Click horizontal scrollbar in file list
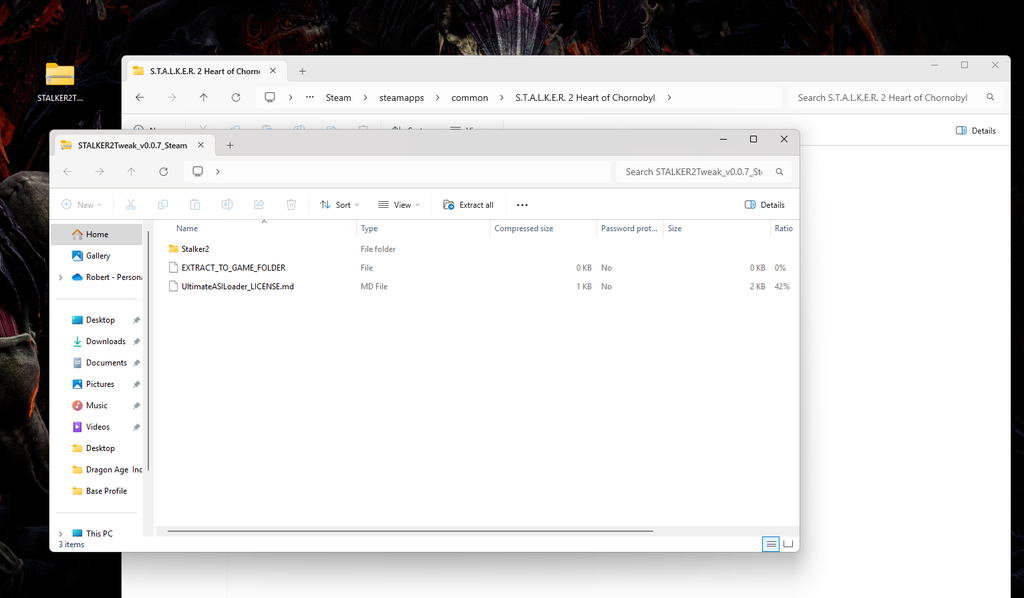Viewport: 1024px width, 598px height. coord(409,531)
